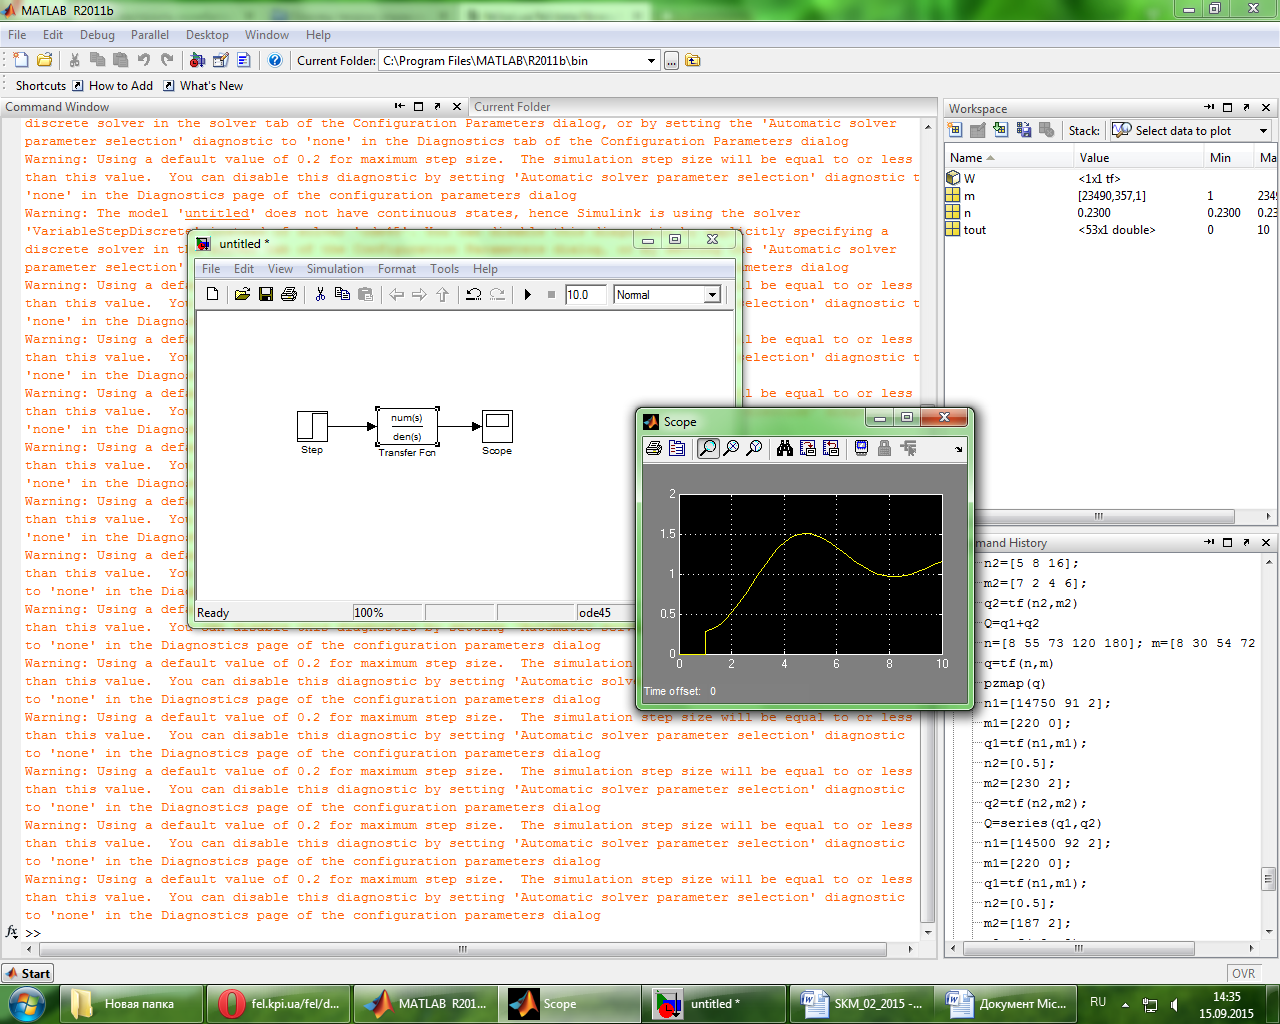Toggle Zoom Y-axis tool in Scope

pos(754,448)
